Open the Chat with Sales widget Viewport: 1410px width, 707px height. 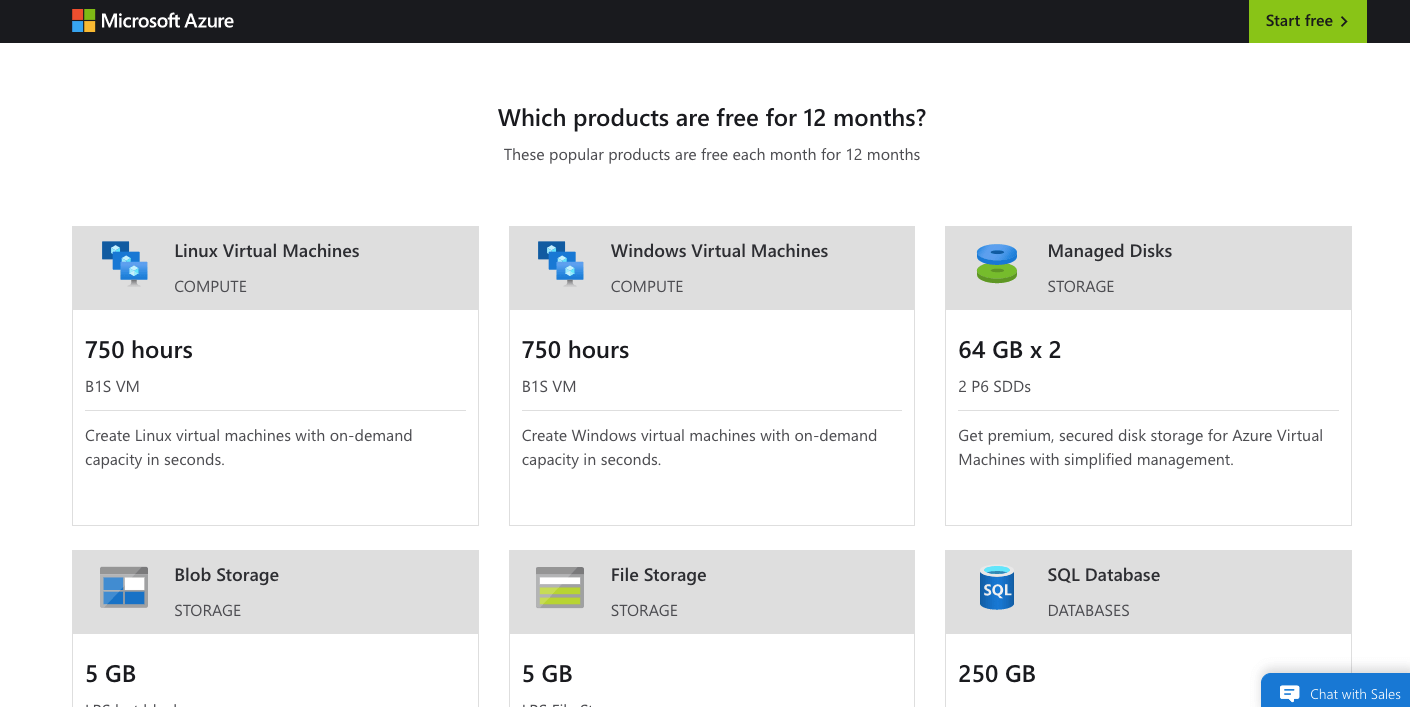(1336, 691)
